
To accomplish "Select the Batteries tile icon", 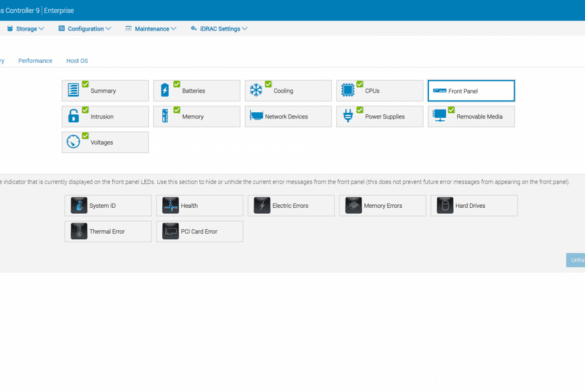I will 165,90.
